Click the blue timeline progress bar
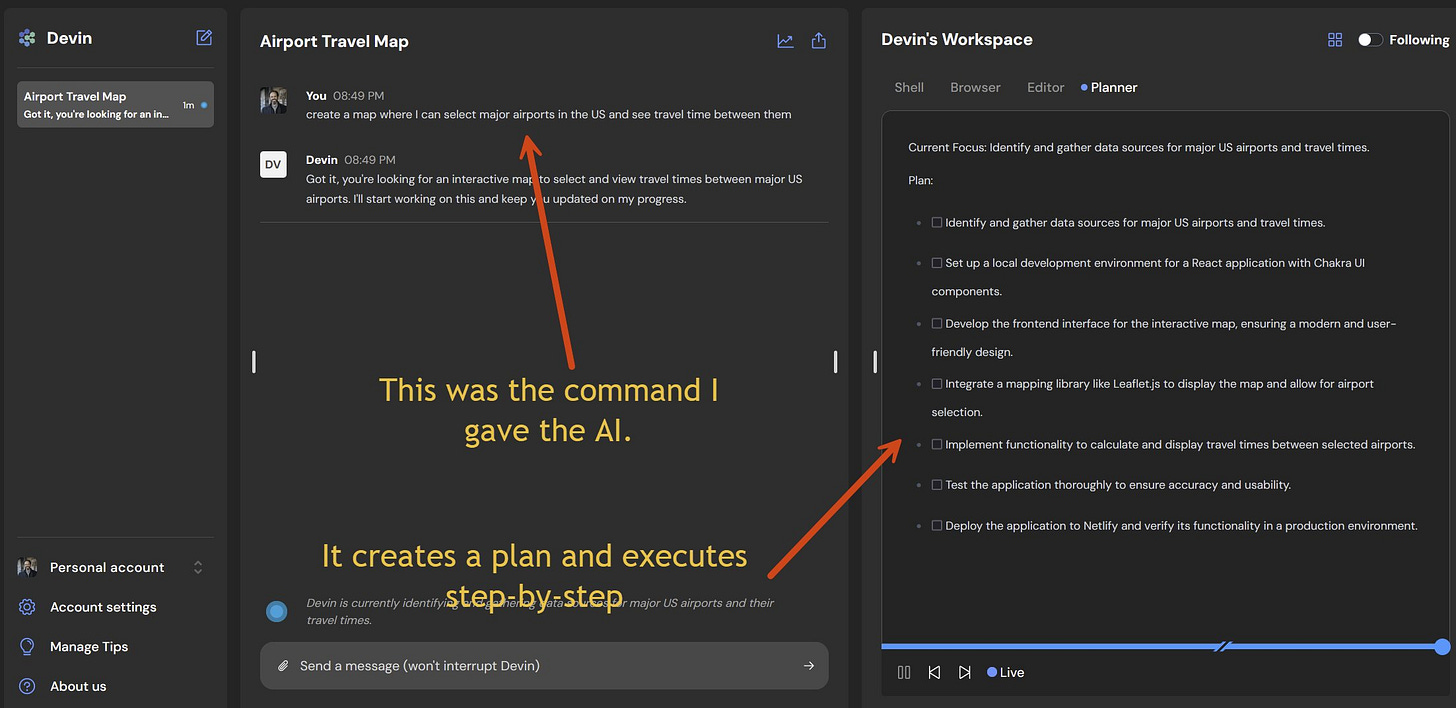1456x708 pixels. pyautogui.click(x=1160, y=647)
